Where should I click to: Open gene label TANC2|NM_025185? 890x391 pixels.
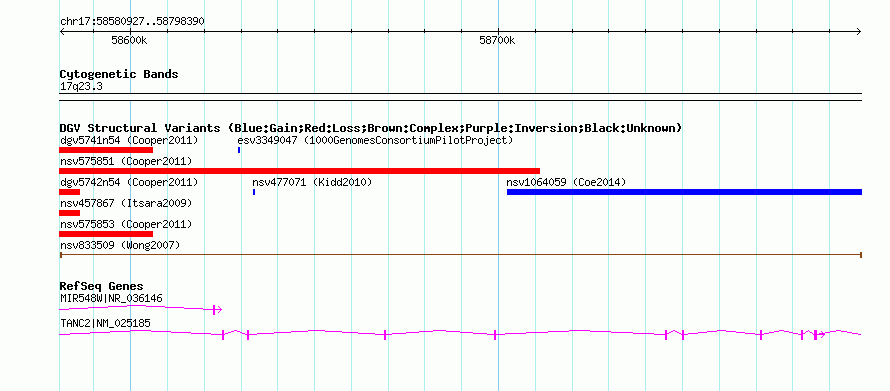tap(105, 324)
